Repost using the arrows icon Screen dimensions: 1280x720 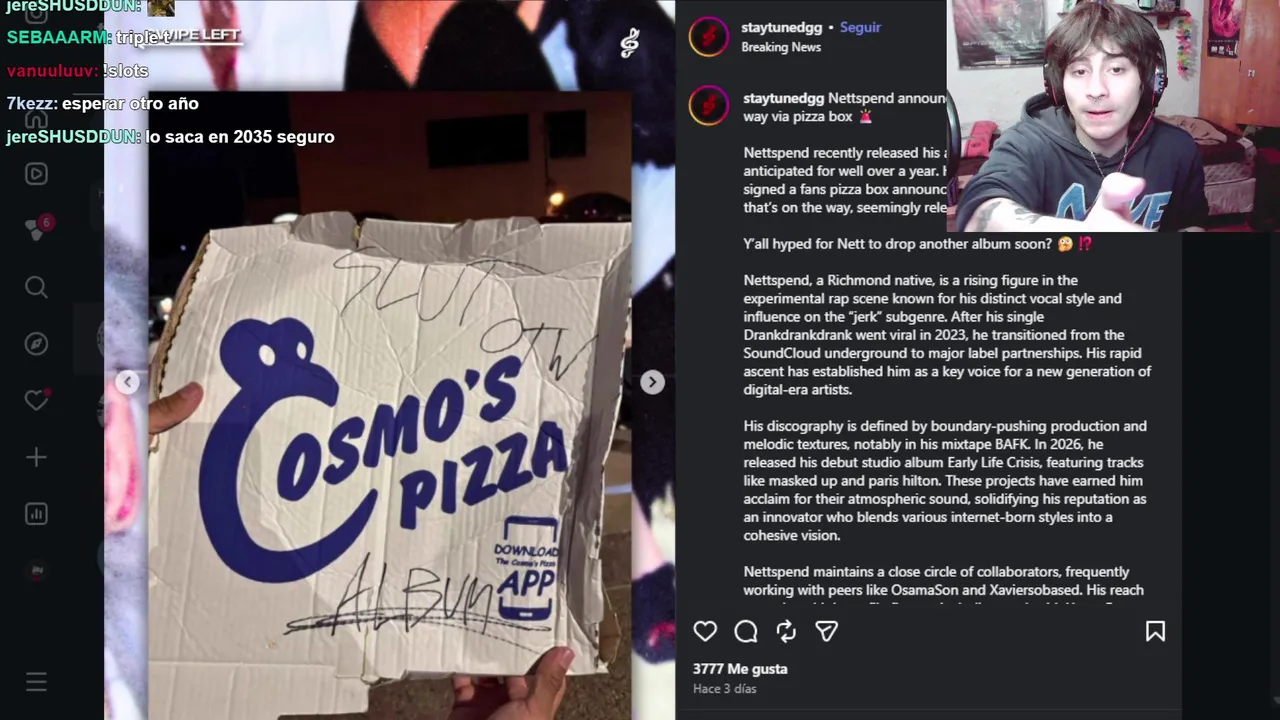pyautogui.click(x=786, y=631)
